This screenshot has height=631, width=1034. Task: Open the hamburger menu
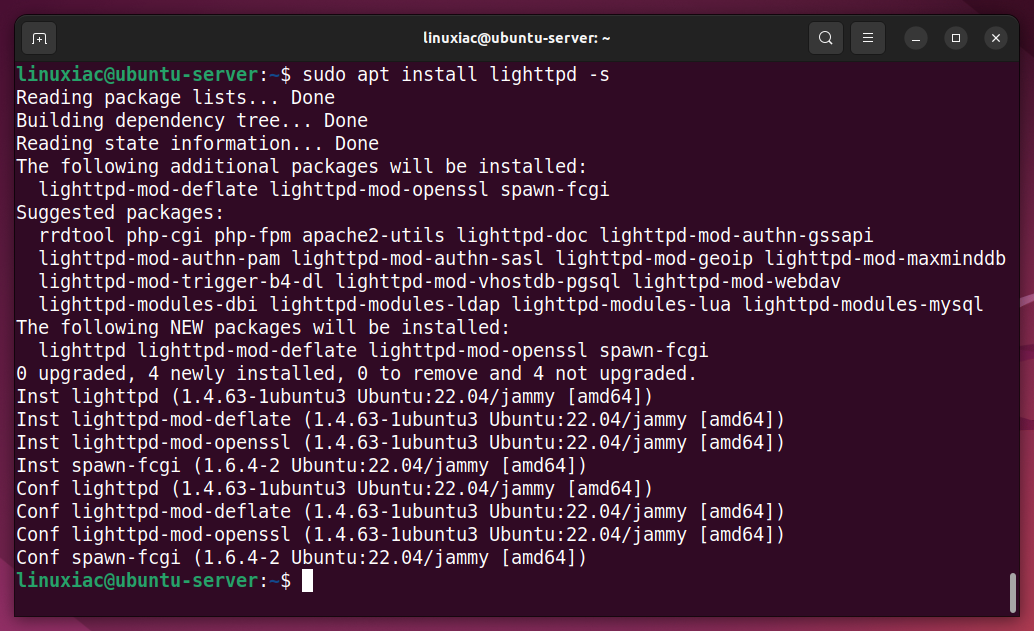tap(868, 38)
